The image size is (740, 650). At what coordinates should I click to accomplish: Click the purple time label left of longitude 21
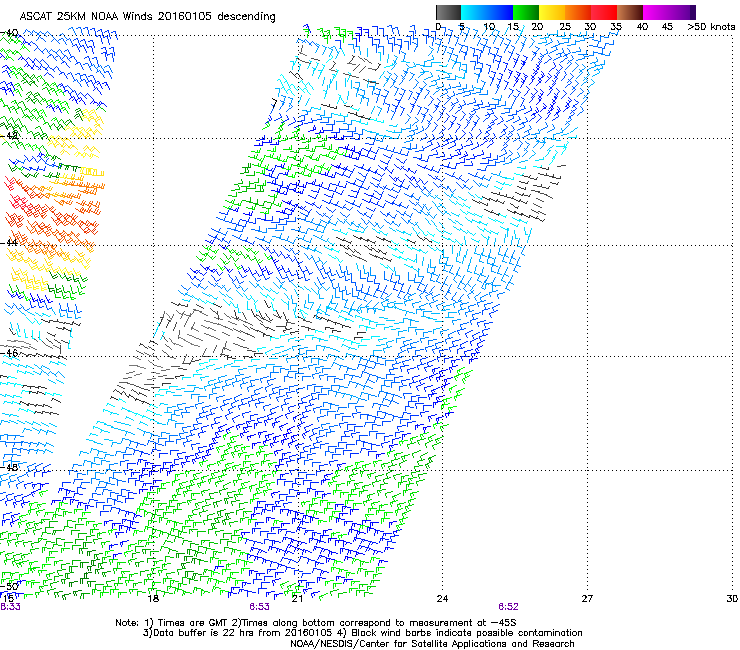click(260, 607)
